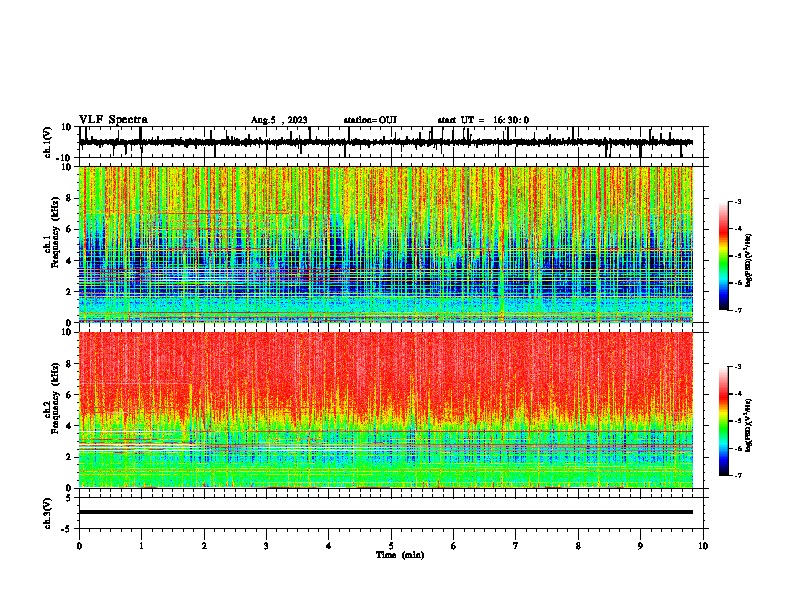Click the "5" tick on the time axis
This screenshot has width=792, height=612.
(391, 546)
